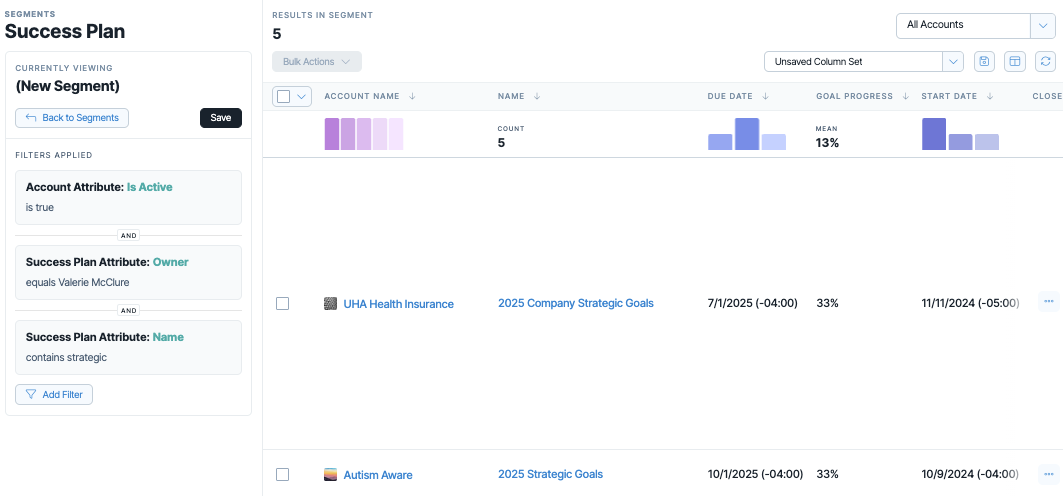Save the new segment
Image resolution: width=1063 pixels, height=496 pixels.
[x=221, y=117]
